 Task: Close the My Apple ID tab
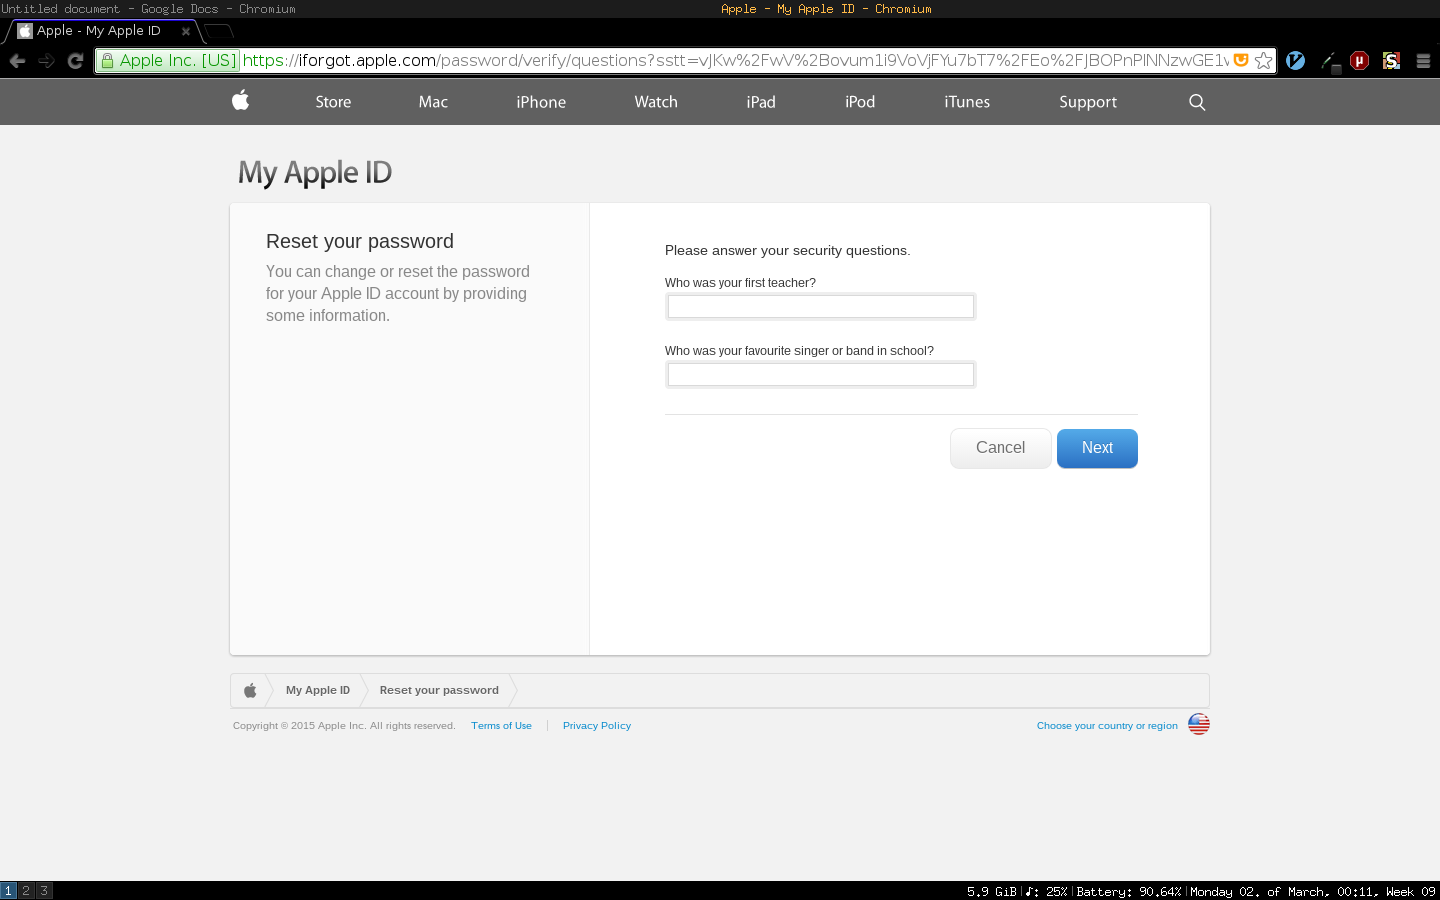[x=186, y=31]
